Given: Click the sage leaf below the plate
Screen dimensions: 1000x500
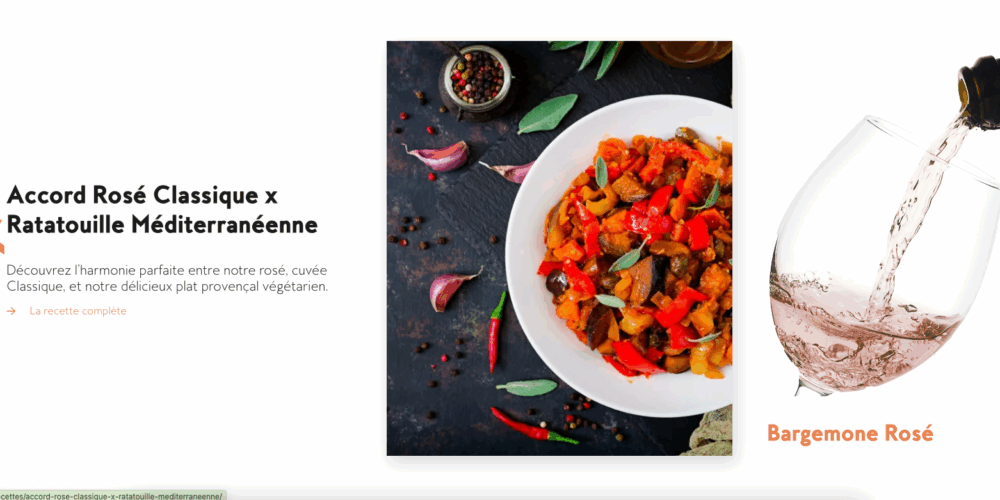Looking at the screenshot, I should [x=527, y=387].
